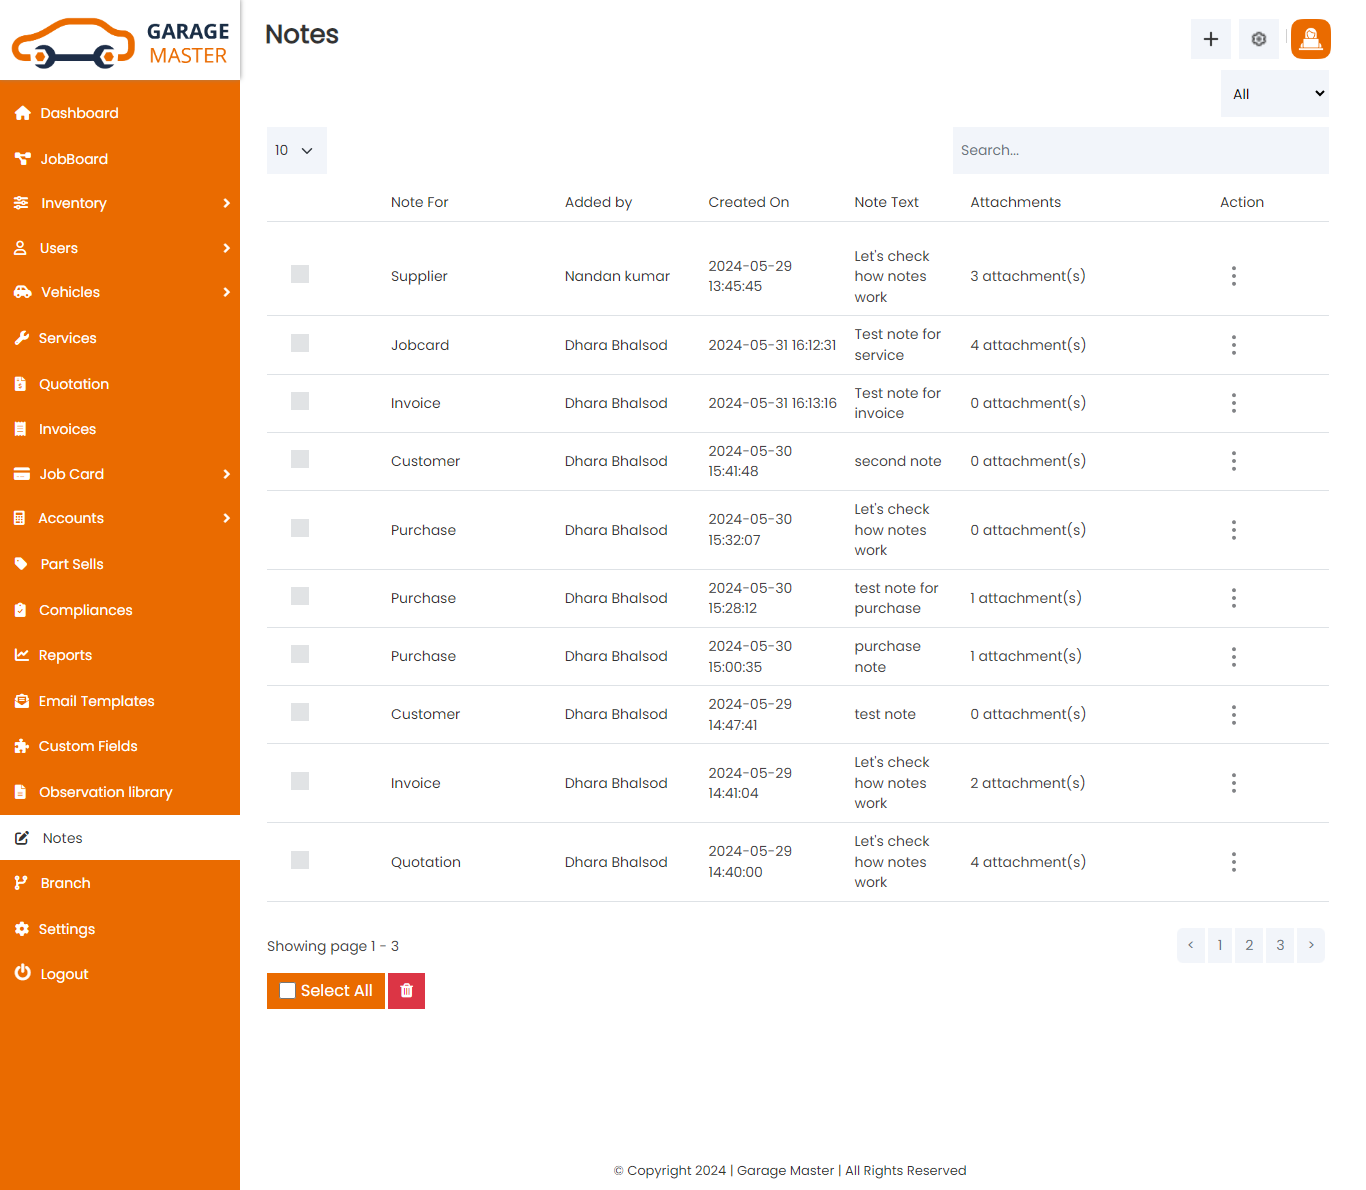Click the Search input field
This screenshot has height=1190, width=1366.
(1140, 150)
